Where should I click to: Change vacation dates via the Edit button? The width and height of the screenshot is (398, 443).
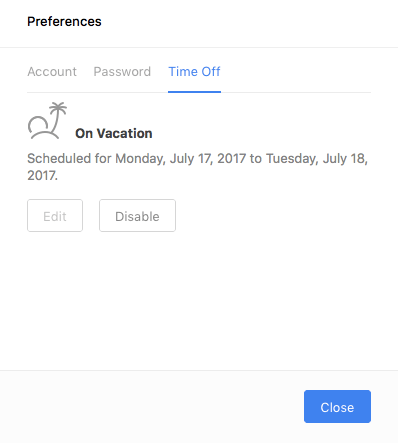click(55, 216)
